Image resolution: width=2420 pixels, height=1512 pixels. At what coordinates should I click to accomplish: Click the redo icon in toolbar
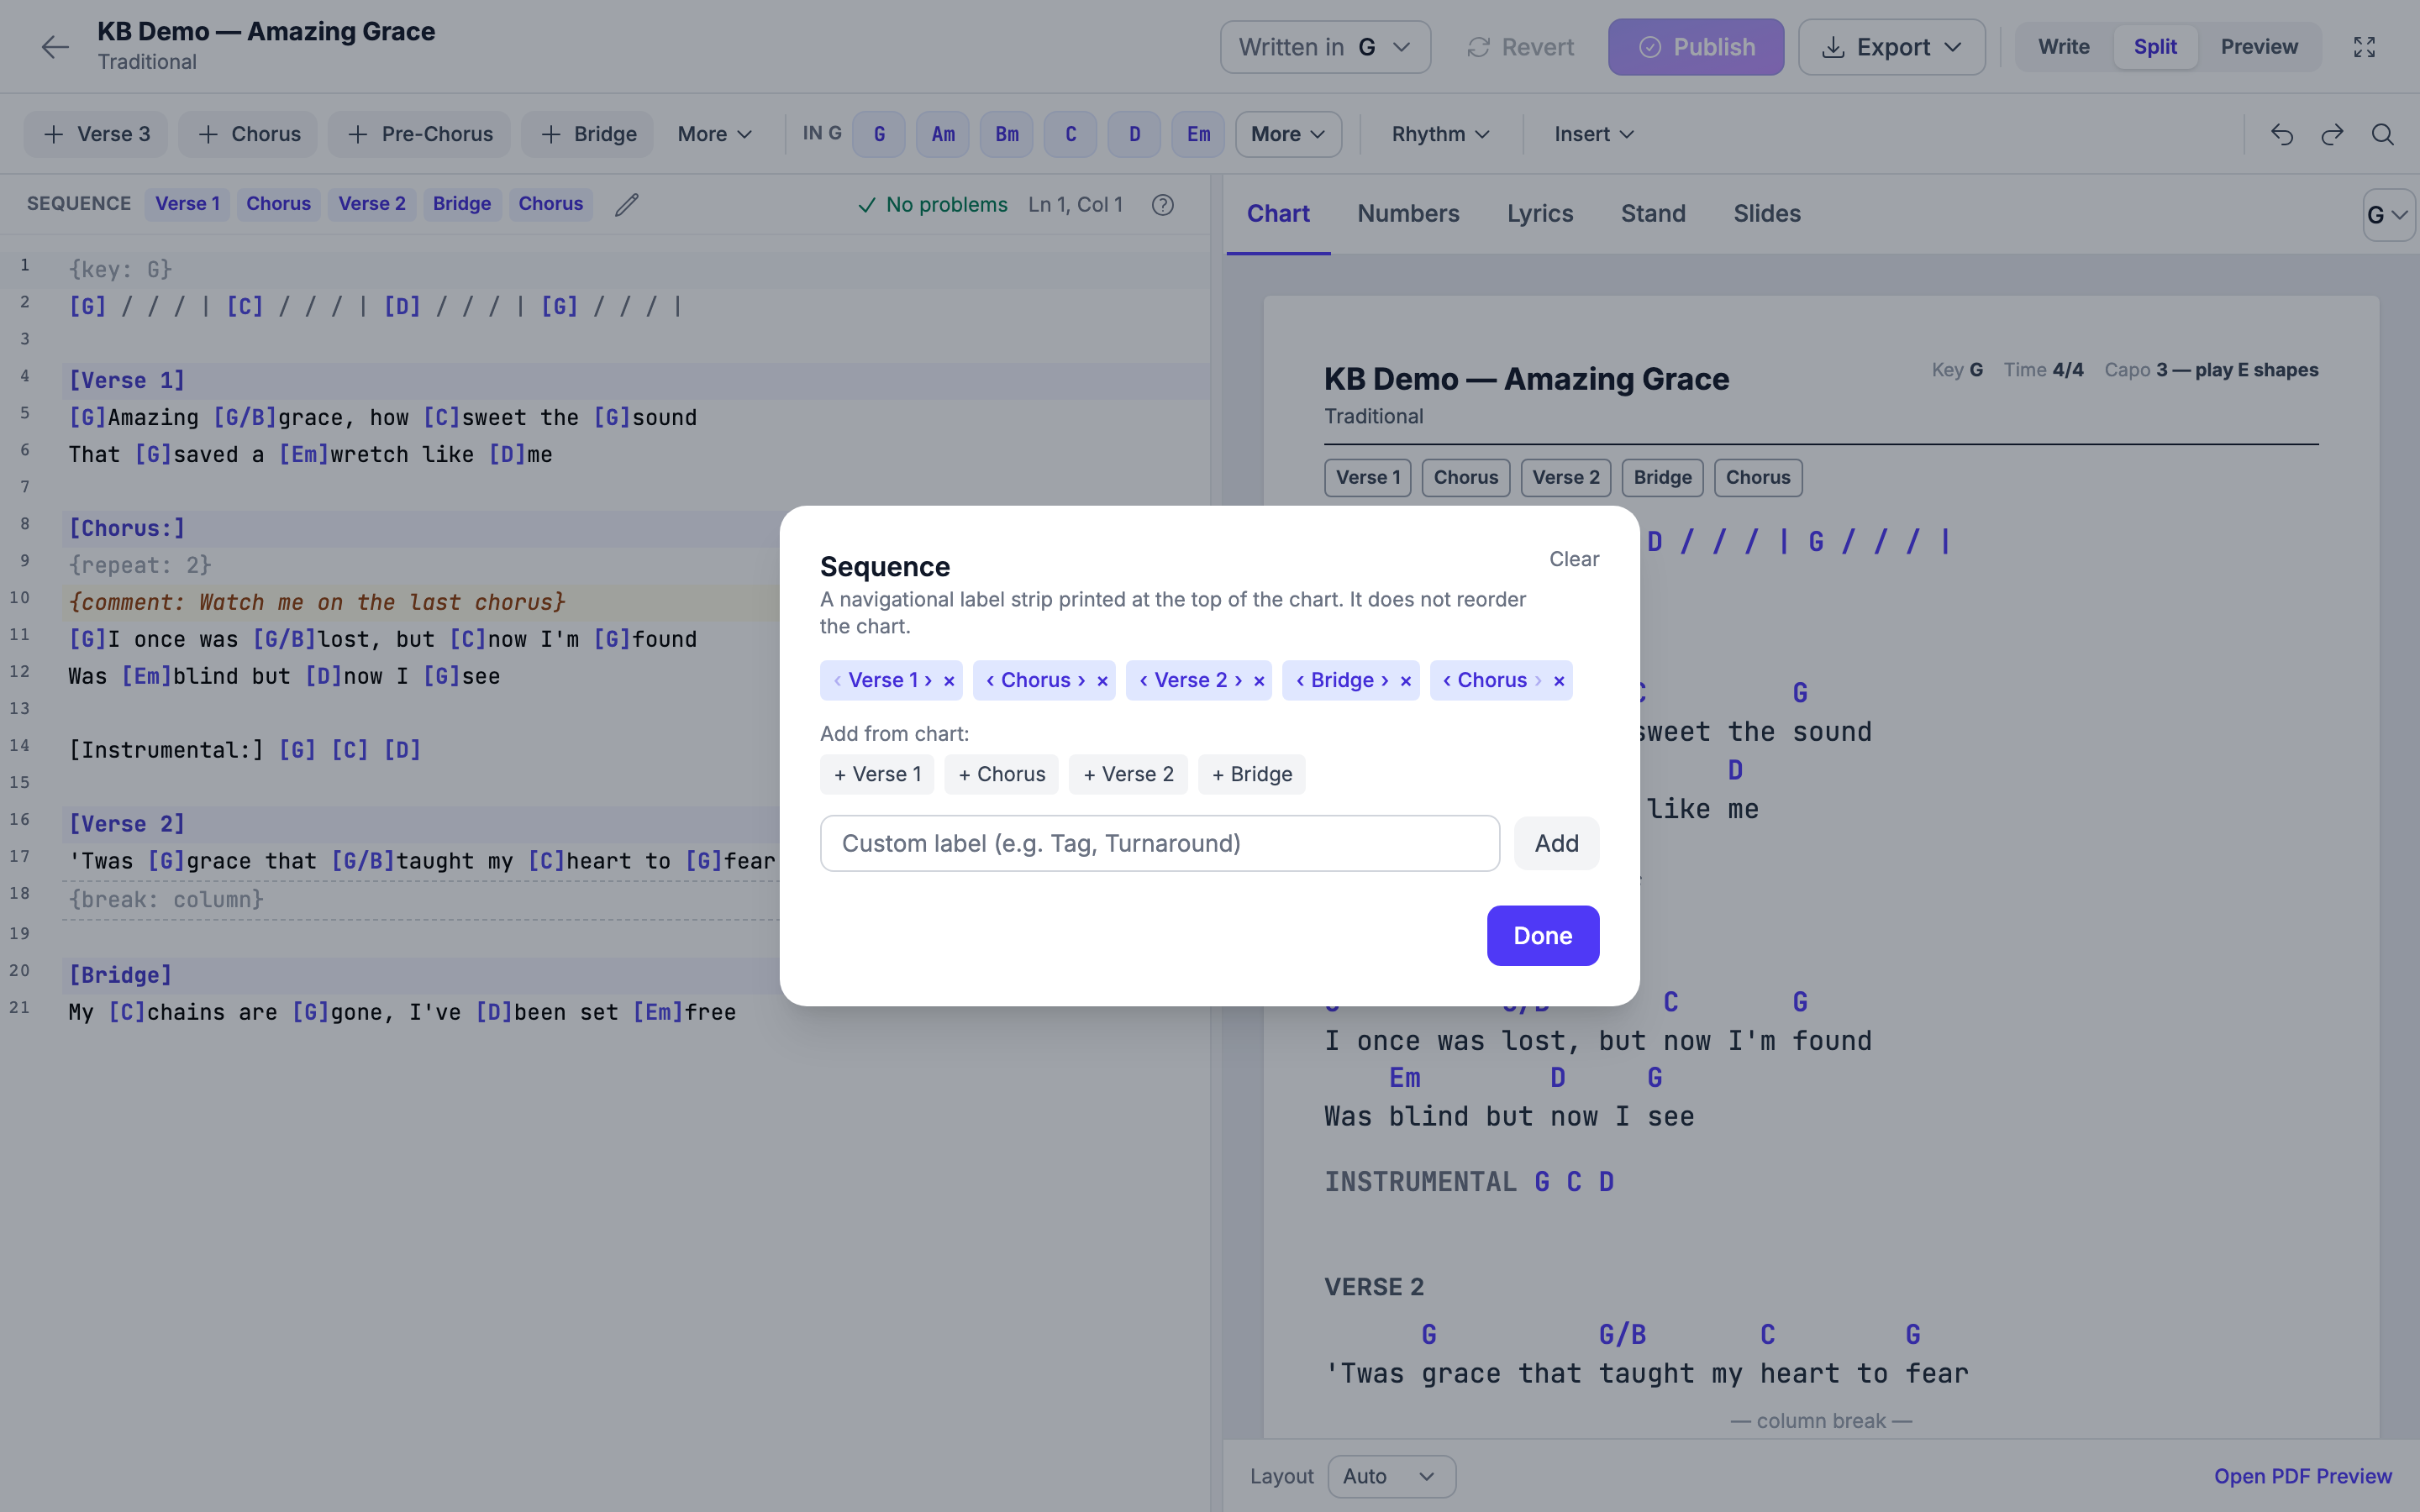(2332, 134)
